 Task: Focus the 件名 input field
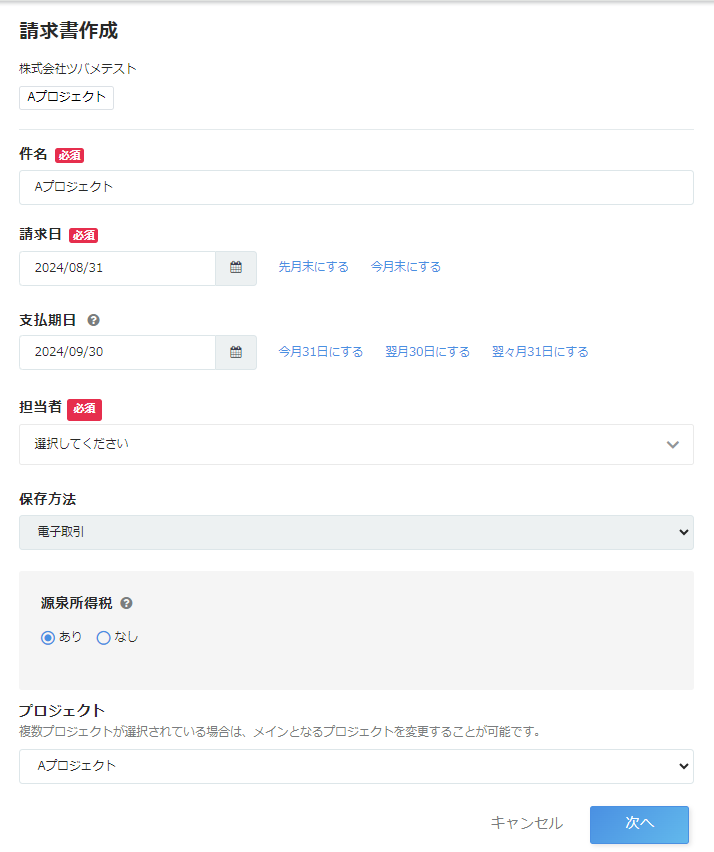(x=356, y=187)
